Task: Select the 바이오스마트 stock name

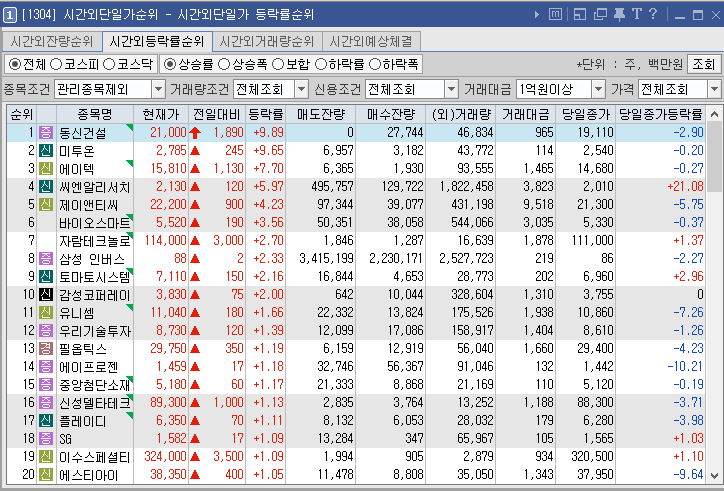Action: pyautogui.click(x=95, y=223)
